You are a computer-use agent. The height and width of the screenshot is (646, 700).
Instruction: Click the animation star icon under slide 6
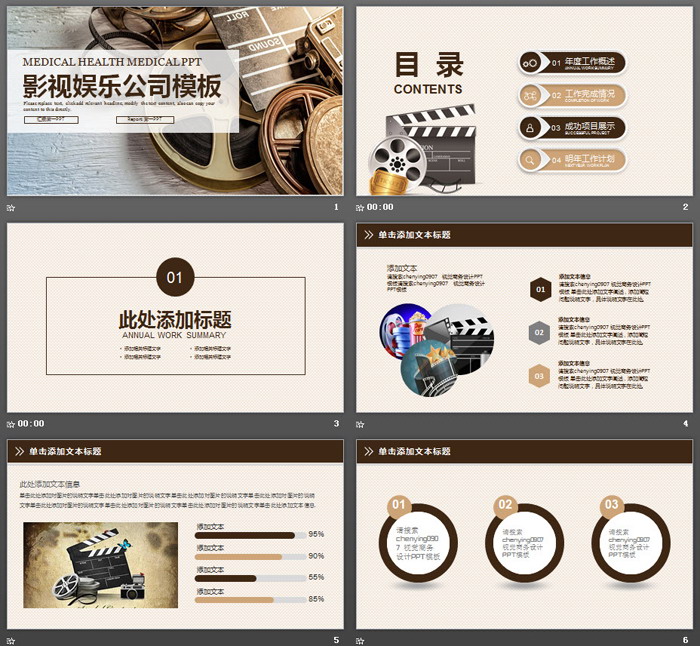[360, 641]
